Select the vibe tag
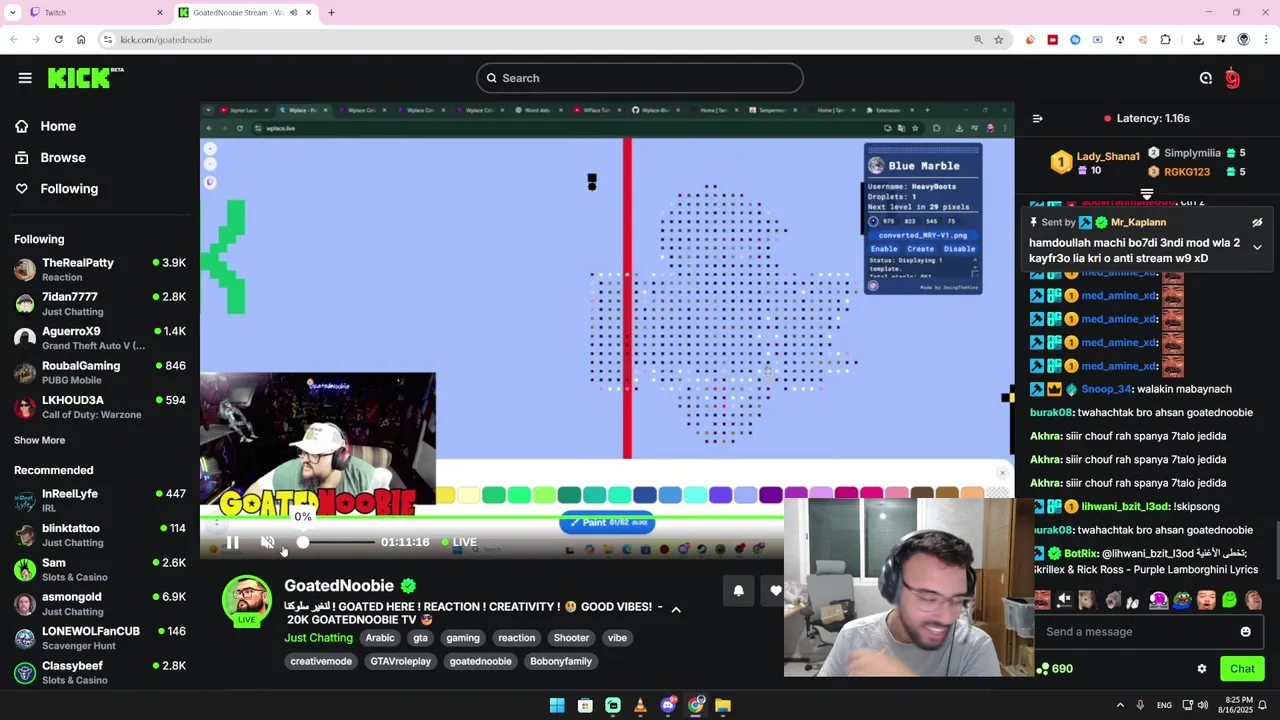Screen dimensions: 1280x720 tap(617, 638)
